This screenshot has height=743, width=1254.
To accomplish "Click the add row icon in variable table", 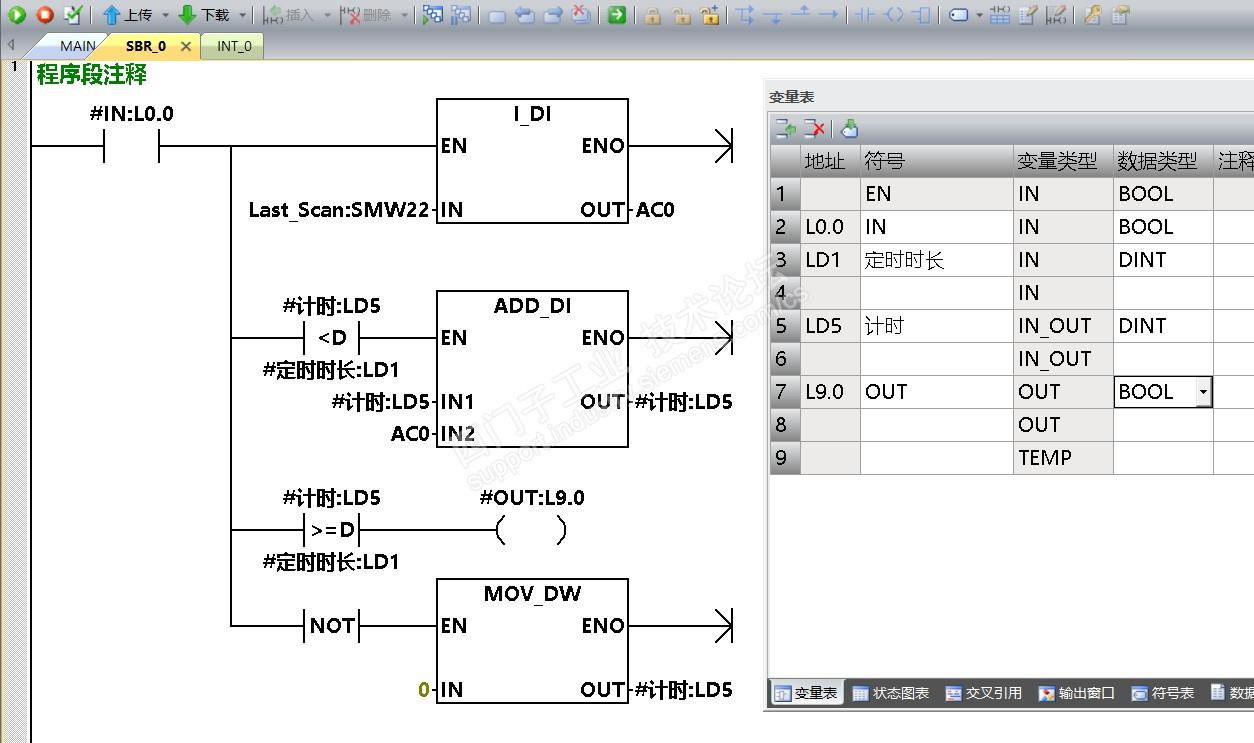I will [x=786, y=129].
